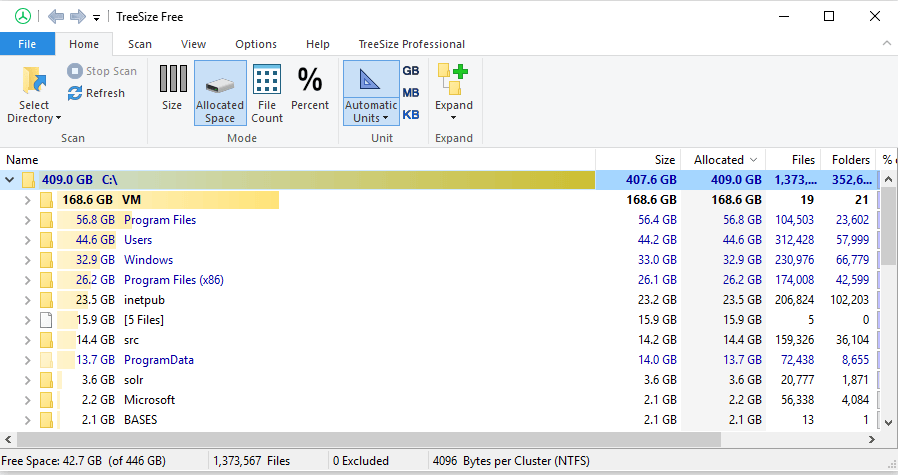Image resolution: width=898 pixels, height=475 pixels.
Task: Click the Stop Scan button
Action: click(103, 71)
